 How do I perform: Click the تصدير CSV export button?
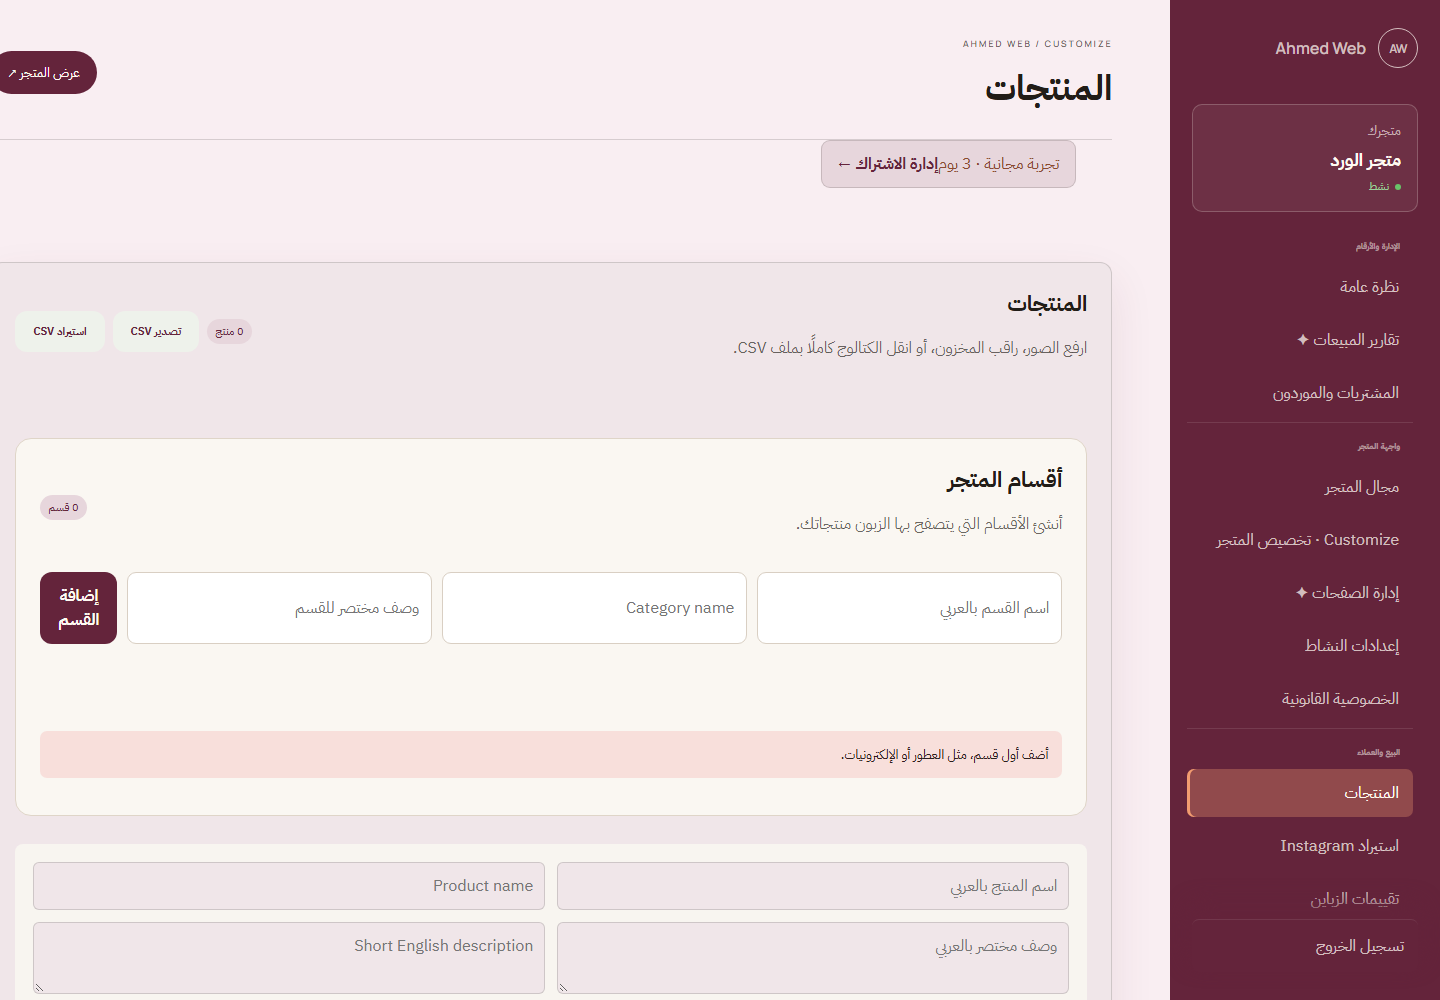(156, 331)
